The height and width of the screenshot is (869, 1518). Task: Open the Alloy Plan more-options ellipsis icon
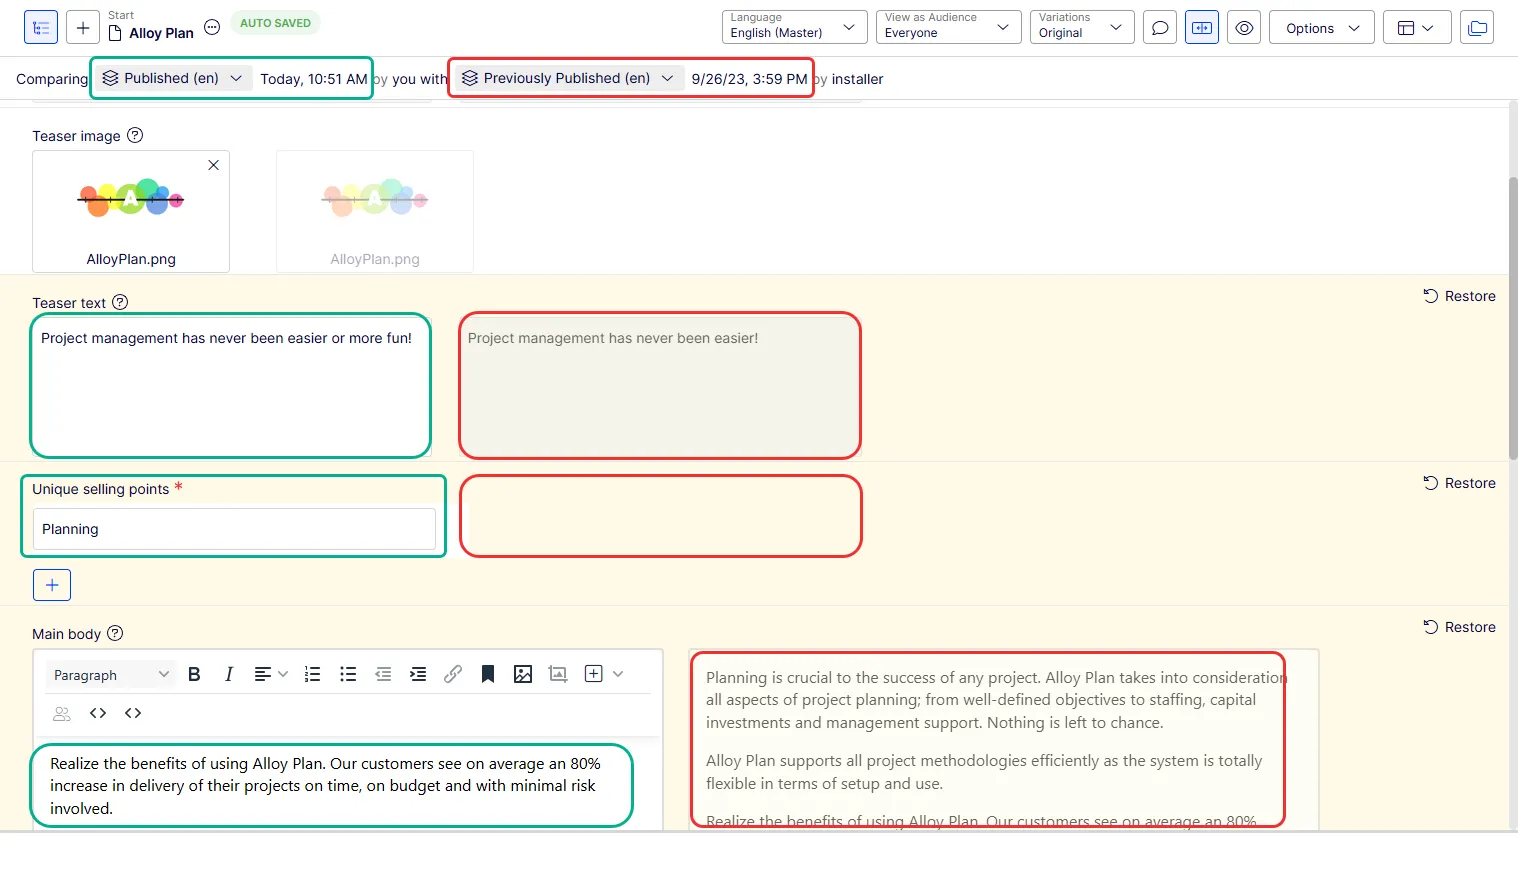212,27
